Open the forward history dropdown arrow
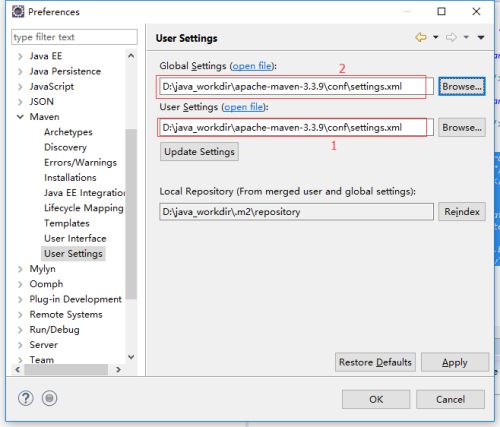This screenshot has height=427, width=500. click(466, 37)
